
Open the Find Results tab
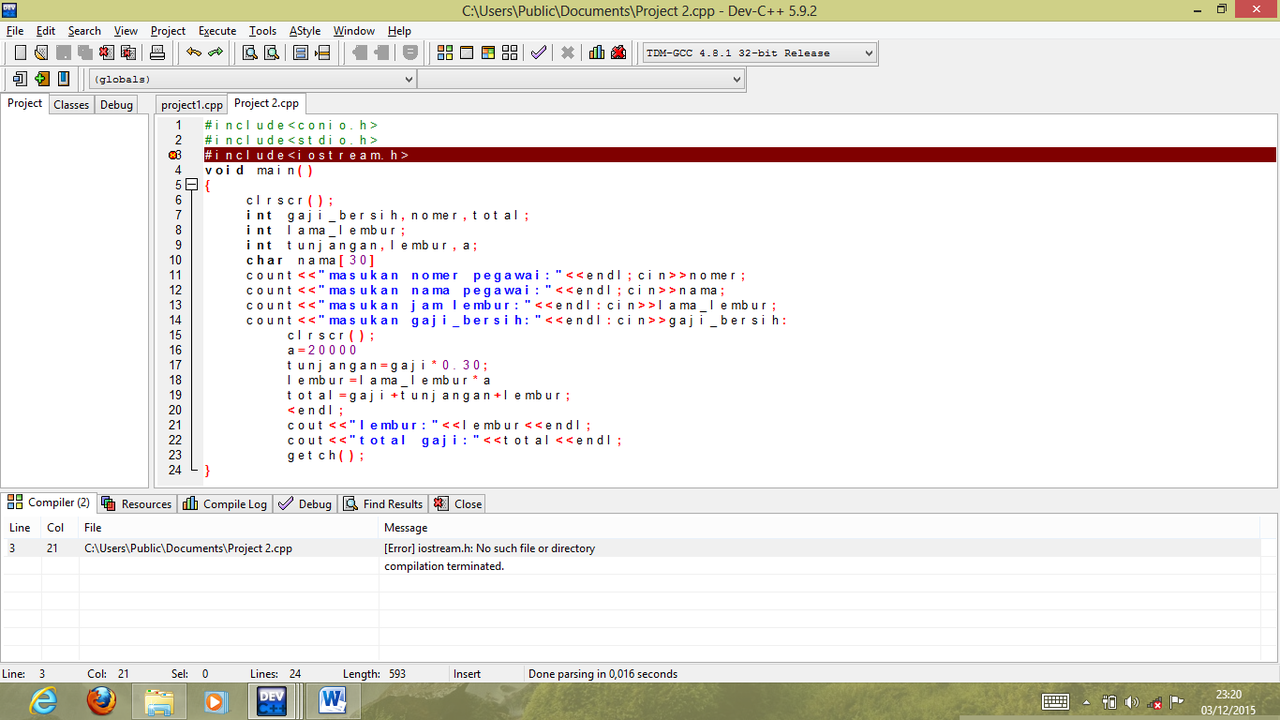point(384,504)
